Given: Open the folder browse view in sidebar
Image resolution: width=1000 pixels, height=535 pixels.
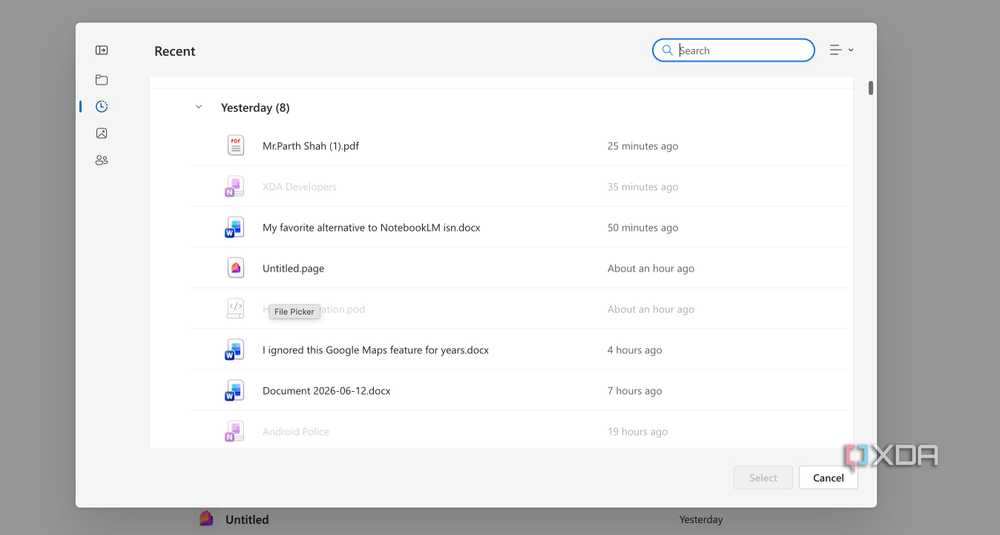Looking at the screenshot, I should pos(101,80).
